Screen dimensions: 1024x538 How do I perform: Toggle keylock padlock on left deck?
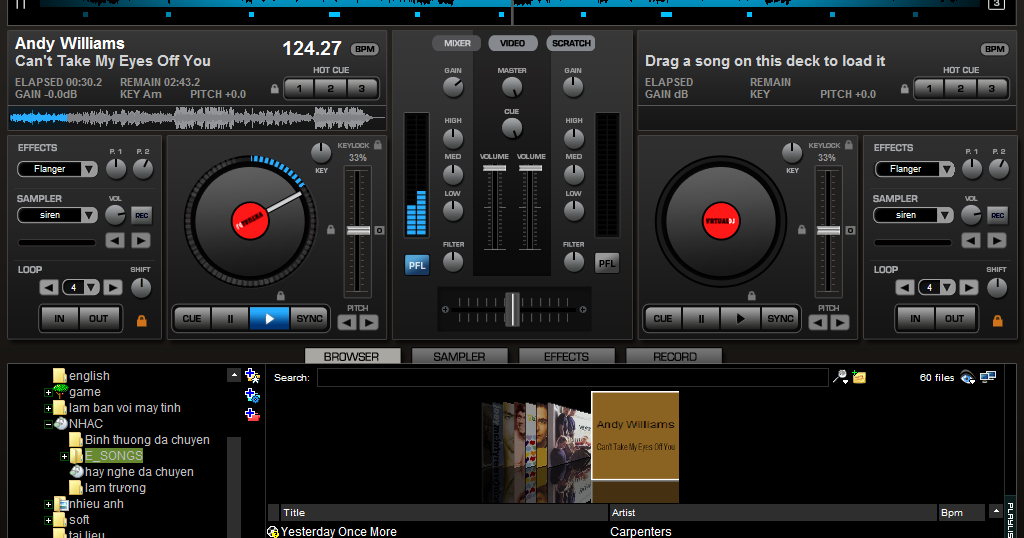(377, 145)
